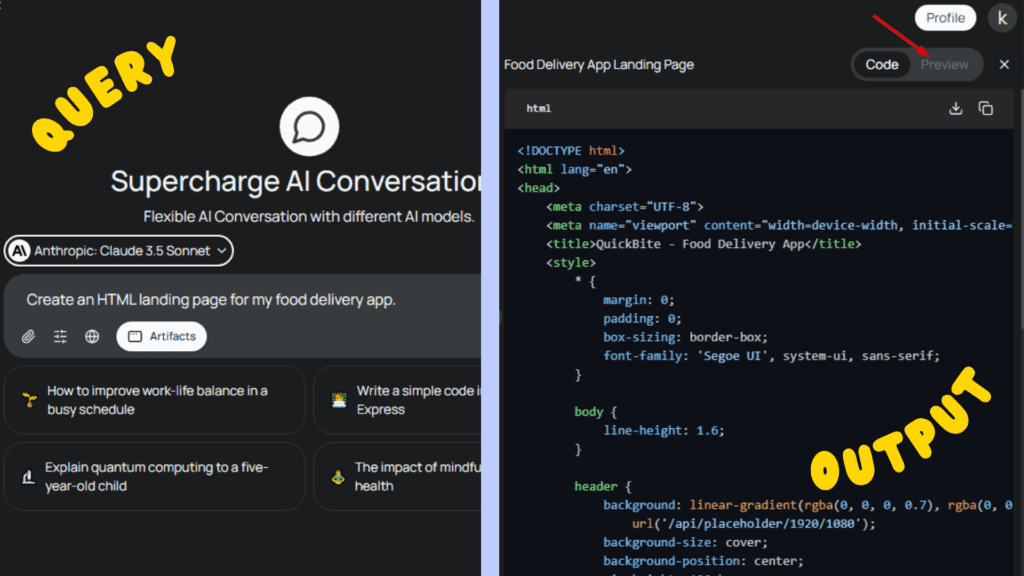
Task: Copy the code using the copy icon
Action: (985, 108)
